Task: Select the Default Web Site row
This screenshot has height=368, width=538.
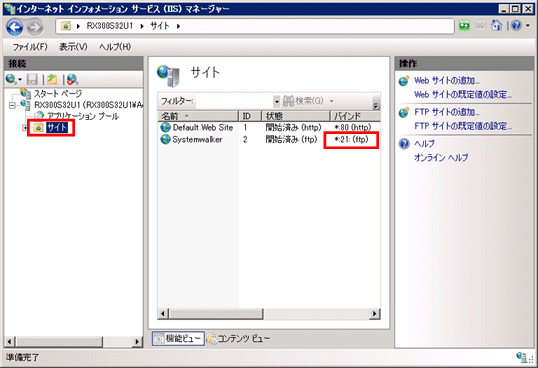Action: click(x=269, y=128)
